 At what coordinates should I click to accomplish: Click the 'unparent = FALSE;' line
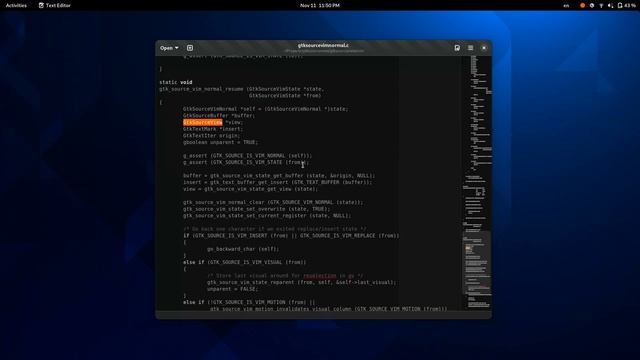(x=232, y=289)
